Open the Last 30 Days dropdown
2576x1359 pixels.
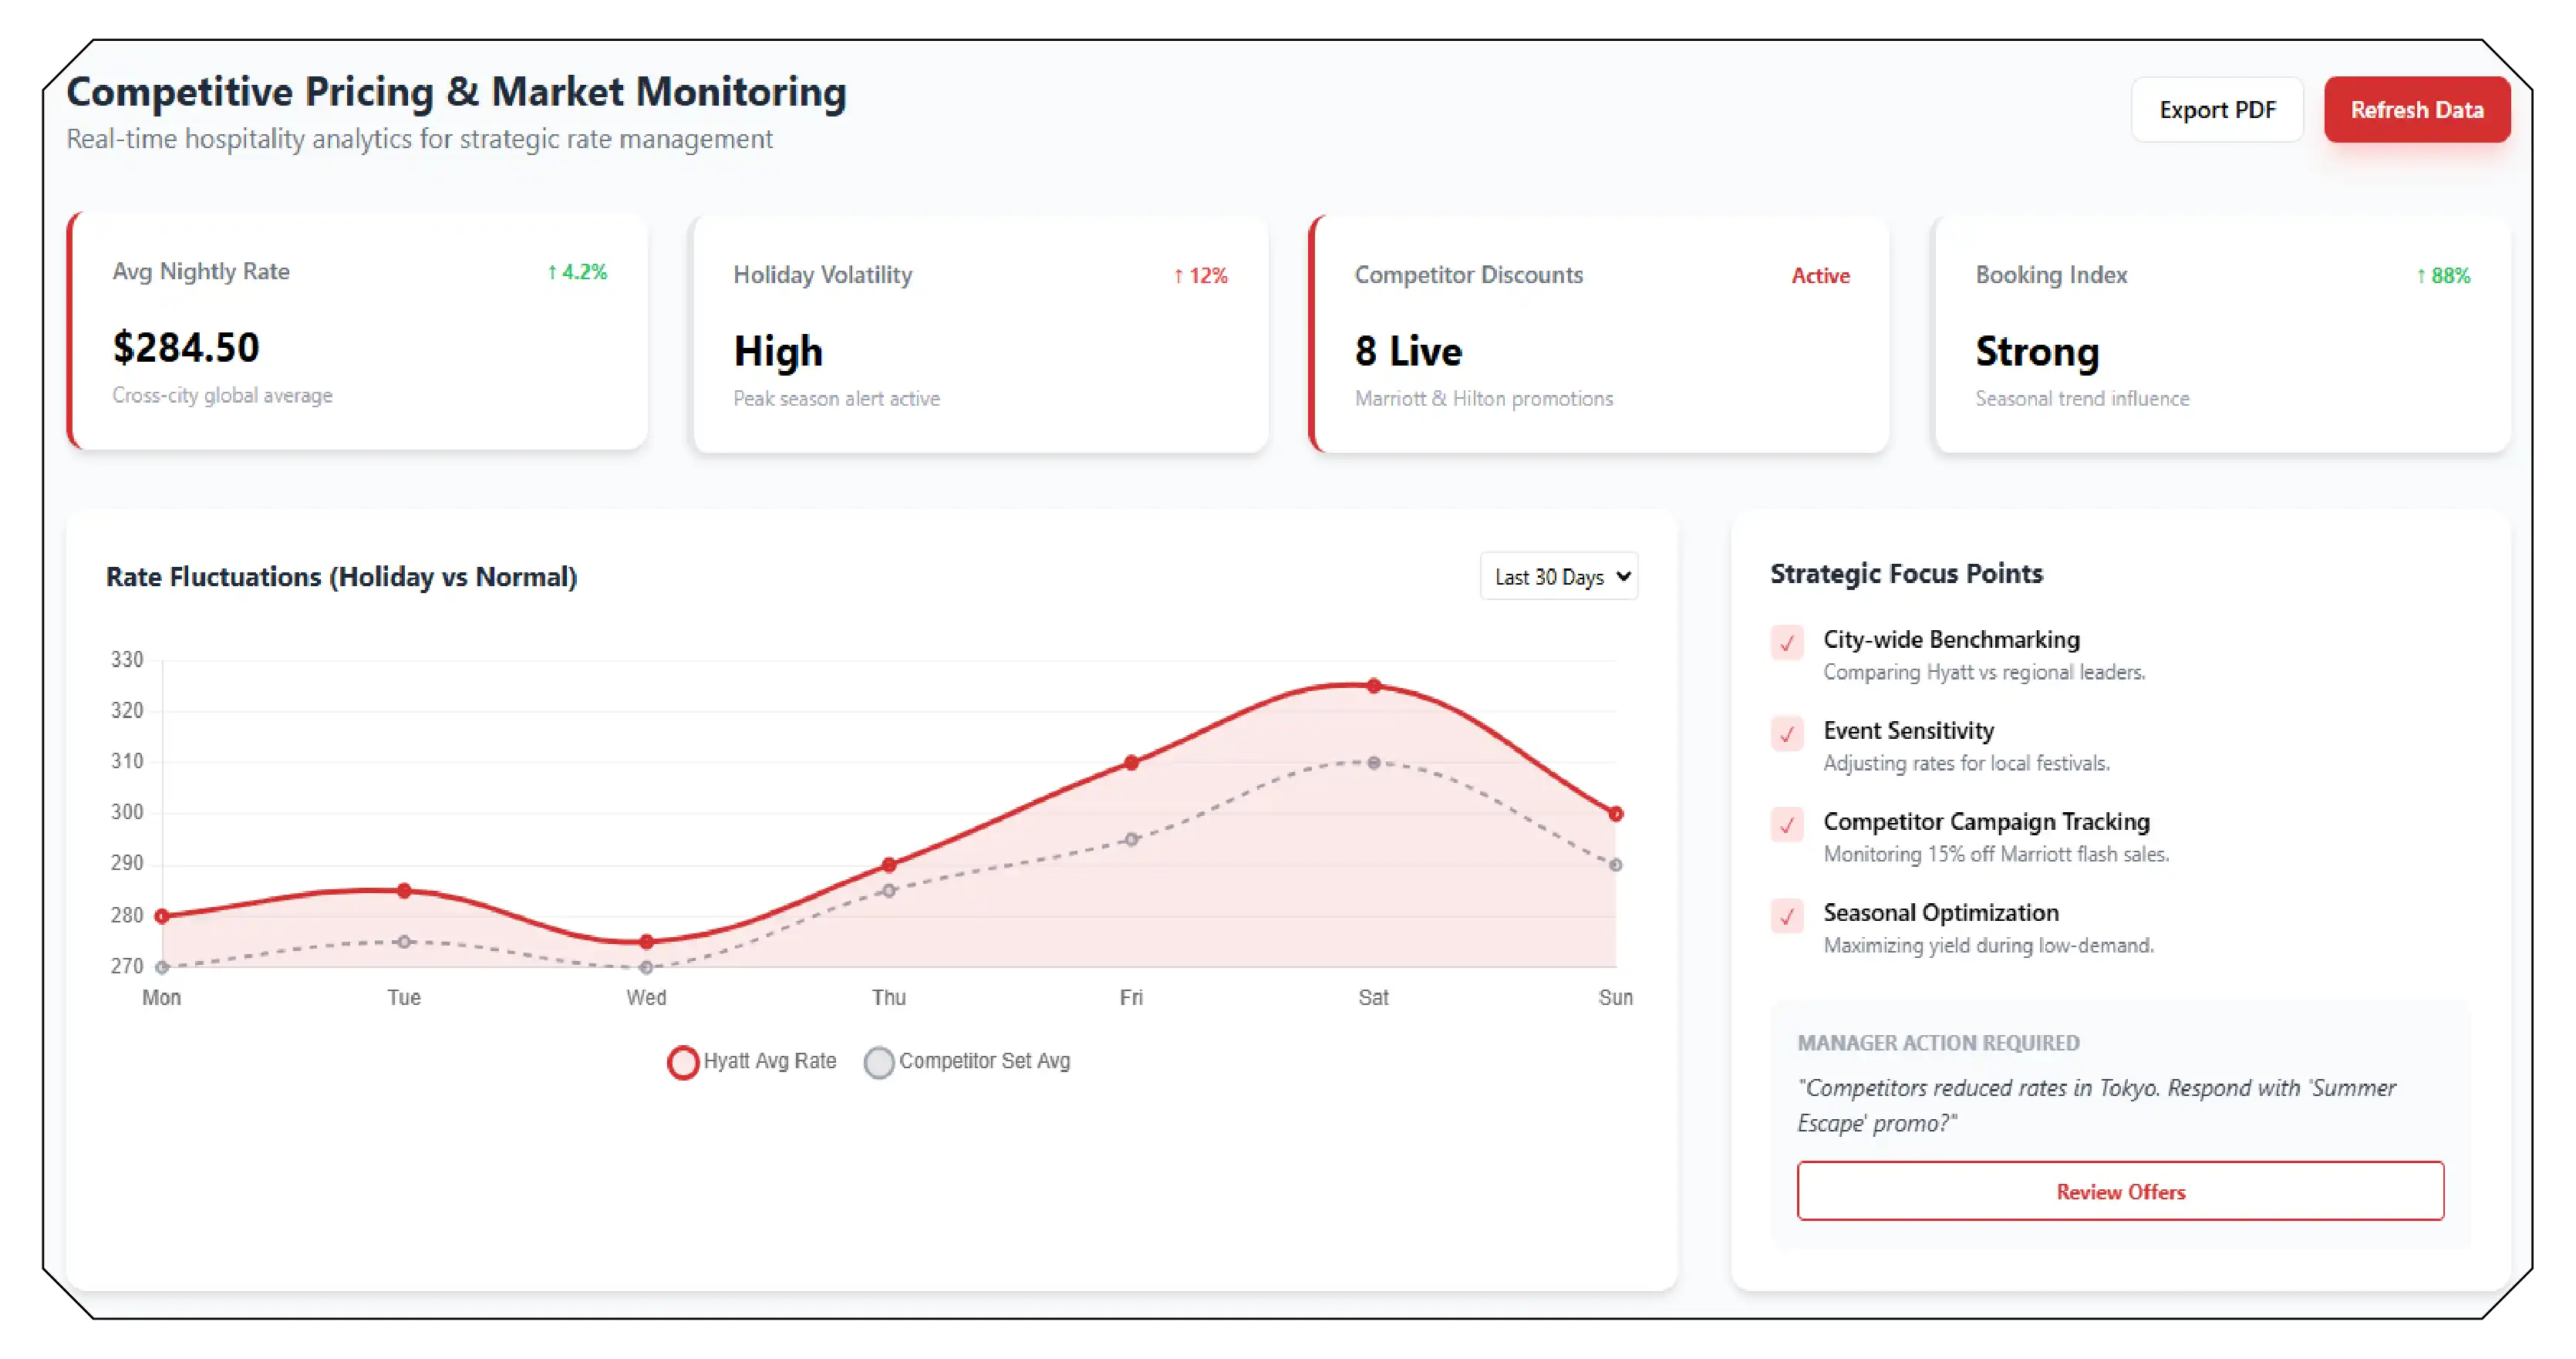click(1558, 576)
